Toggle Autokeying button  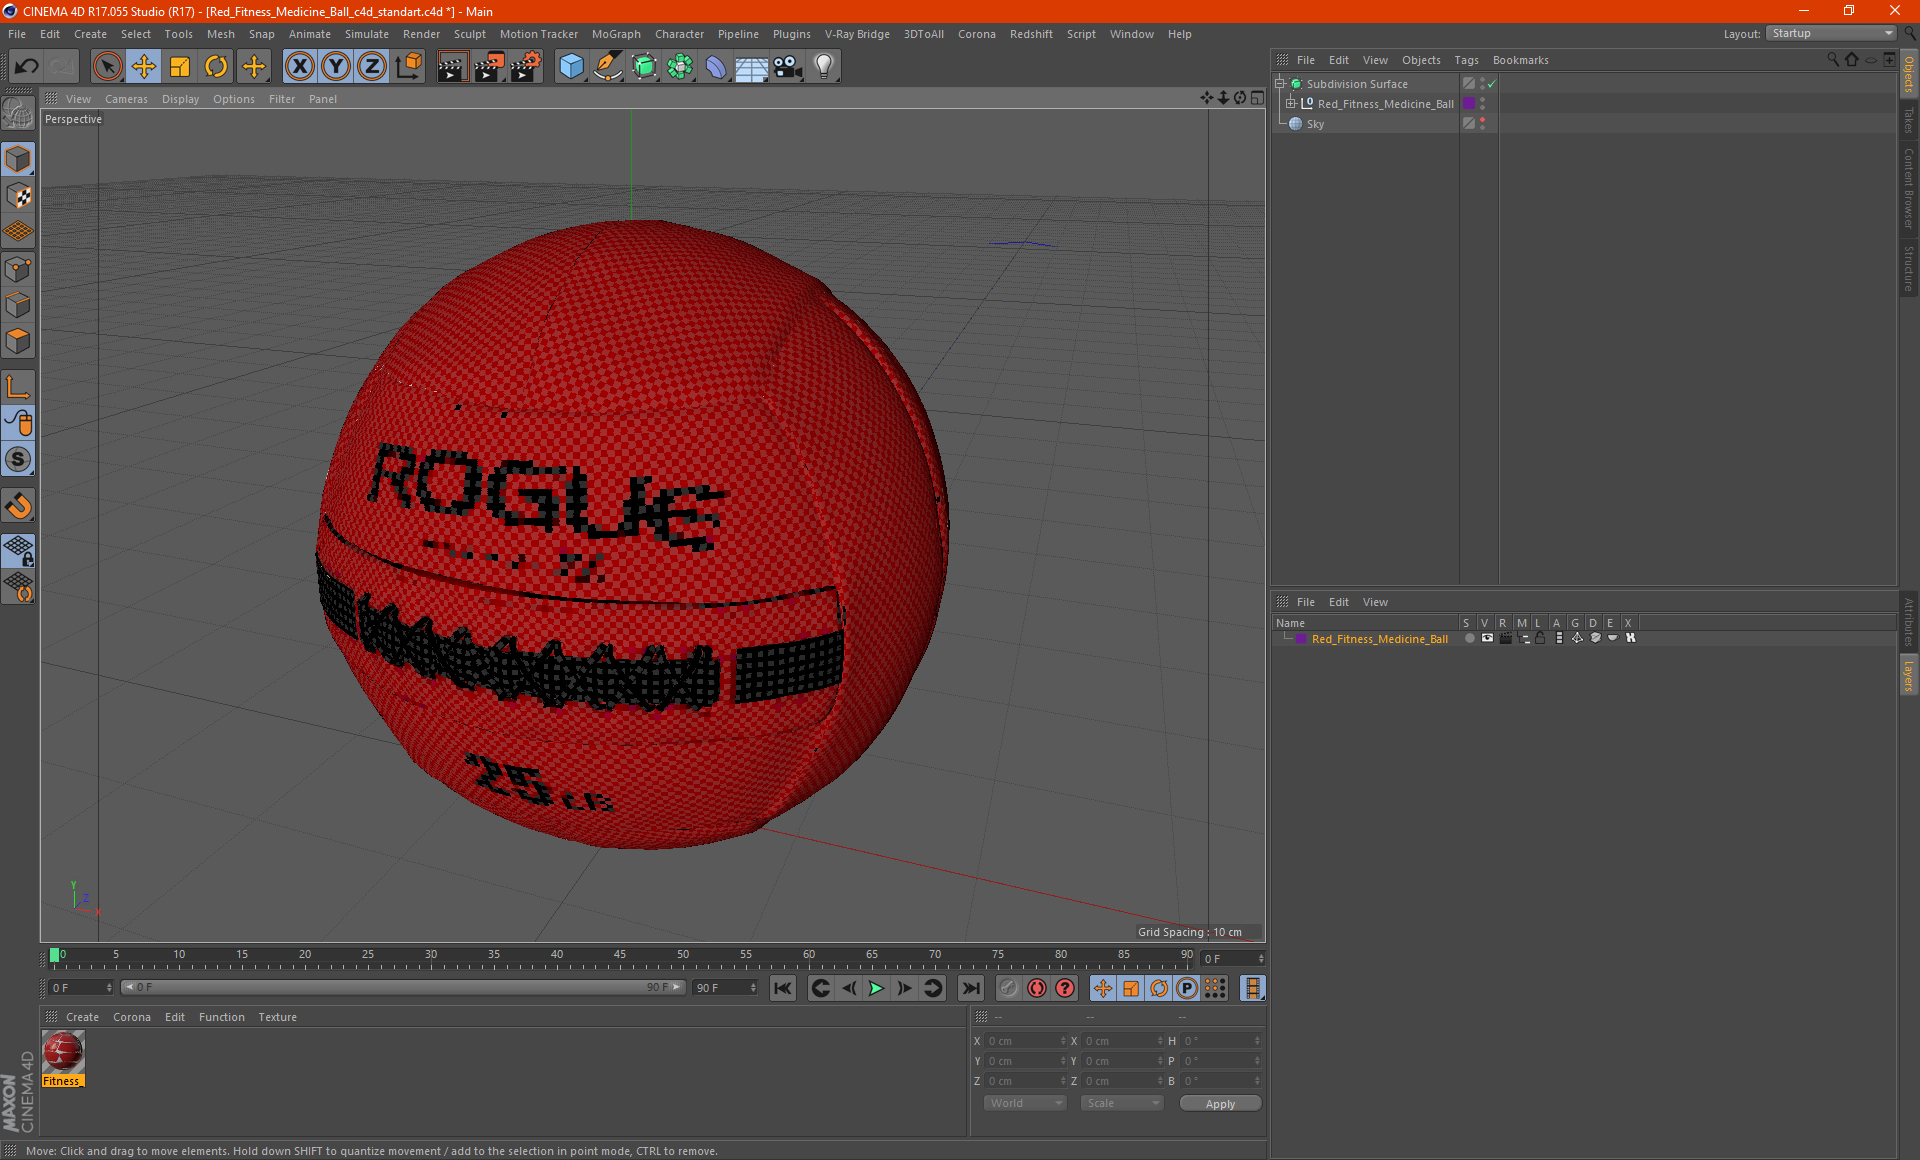pyautogui.click(x=1037, y=988)
